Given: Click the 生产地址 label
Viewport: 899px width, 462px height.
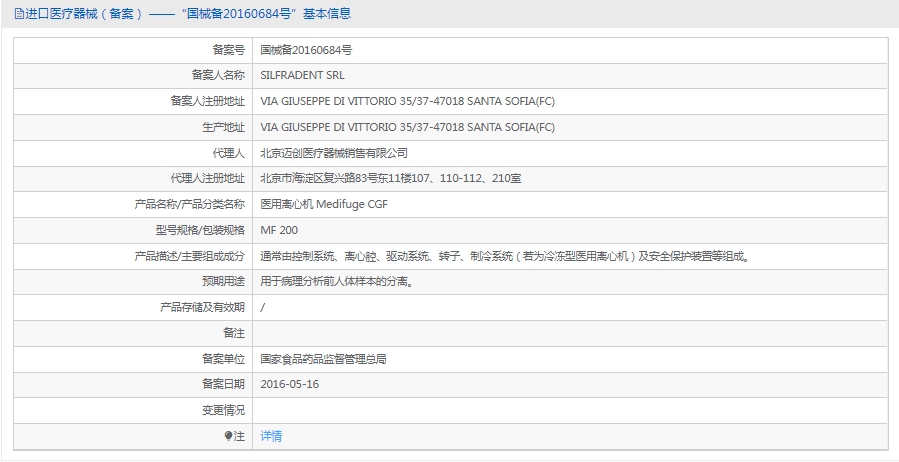Looking at the screenshot, I should click(x=224, y=127).
